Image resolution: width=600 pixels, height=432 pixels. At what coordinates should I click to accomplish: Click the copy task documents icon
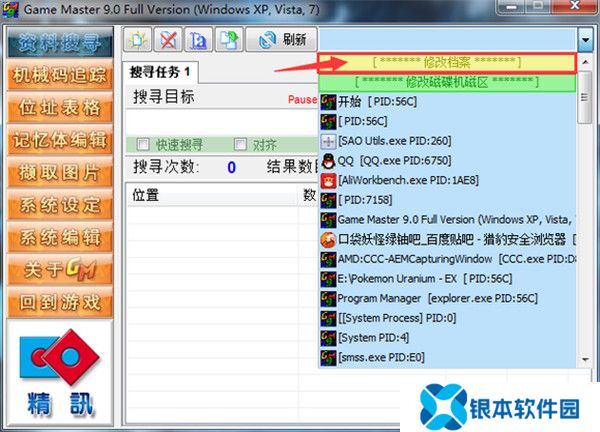coord(229,39)
